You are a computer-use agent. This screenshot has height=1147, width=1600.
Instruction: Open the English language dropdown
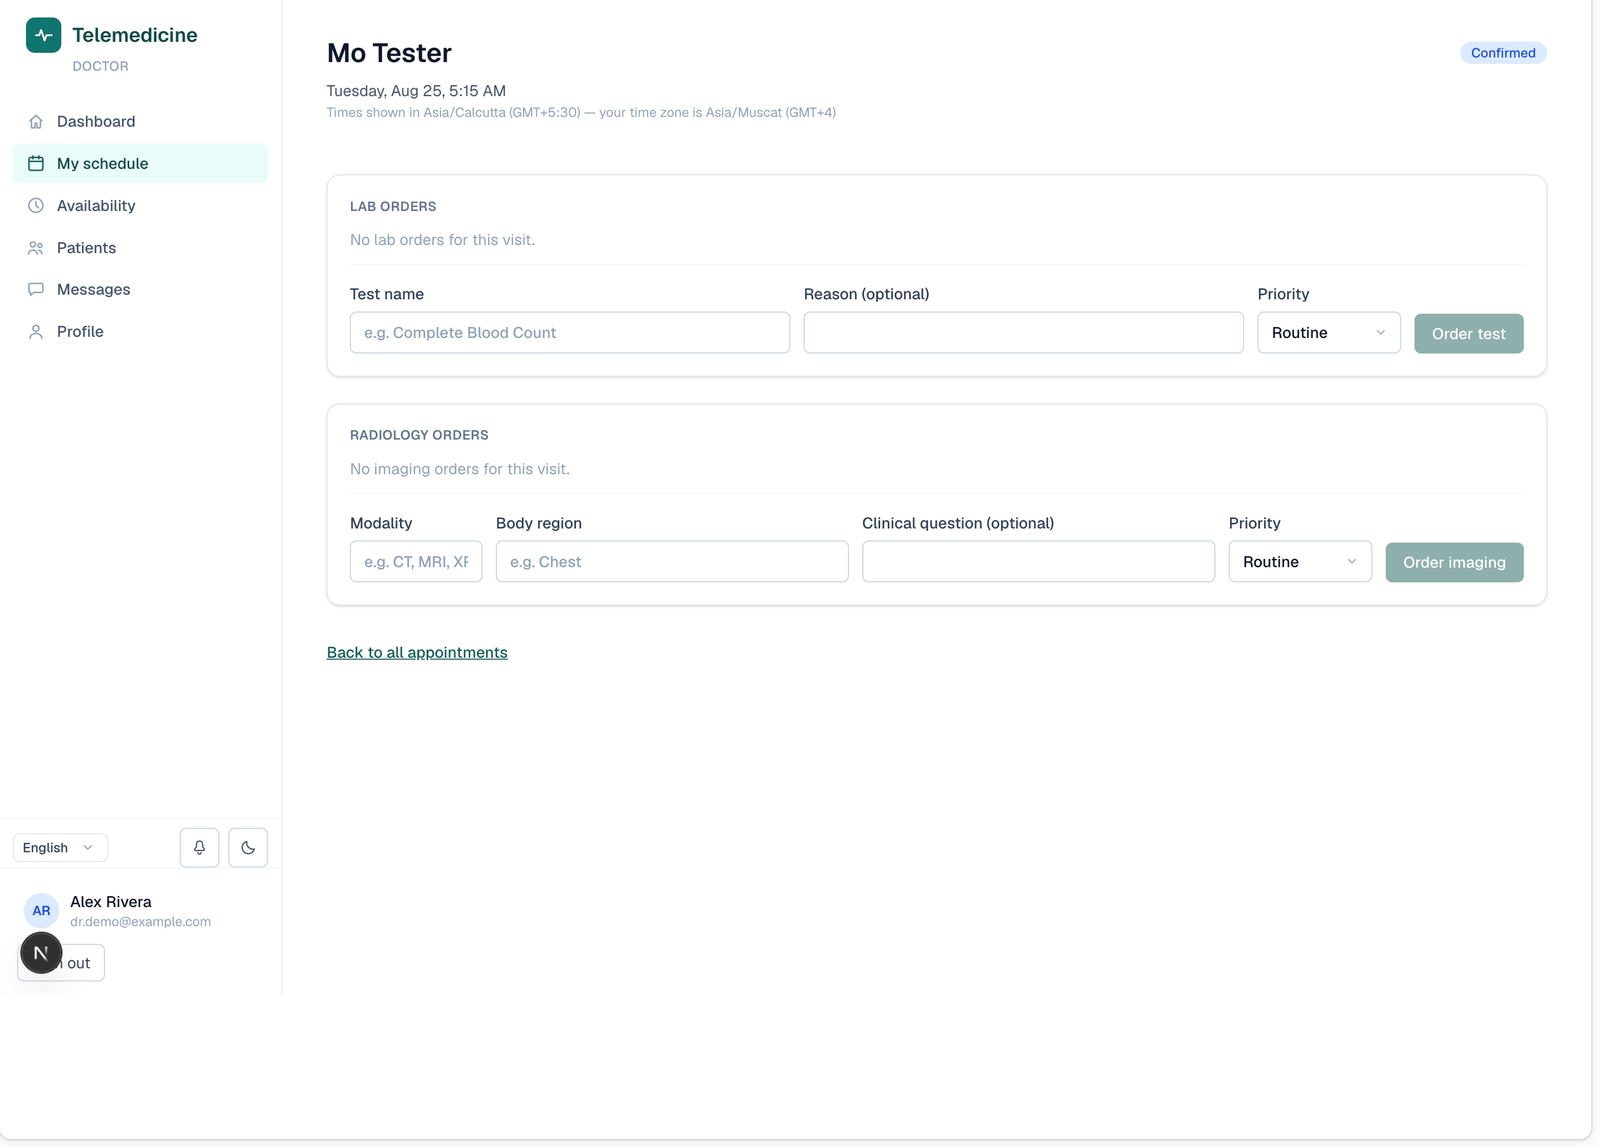60,848
